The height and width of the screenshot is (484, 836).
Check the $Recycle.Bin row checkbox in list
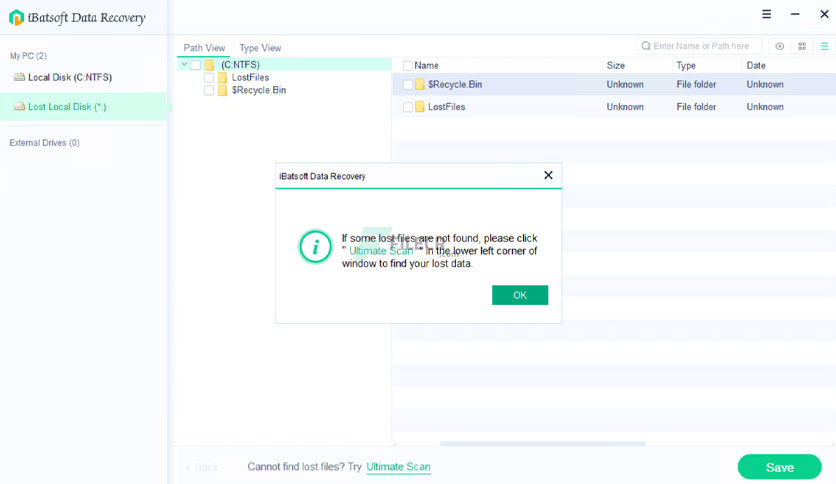point(407,84)
